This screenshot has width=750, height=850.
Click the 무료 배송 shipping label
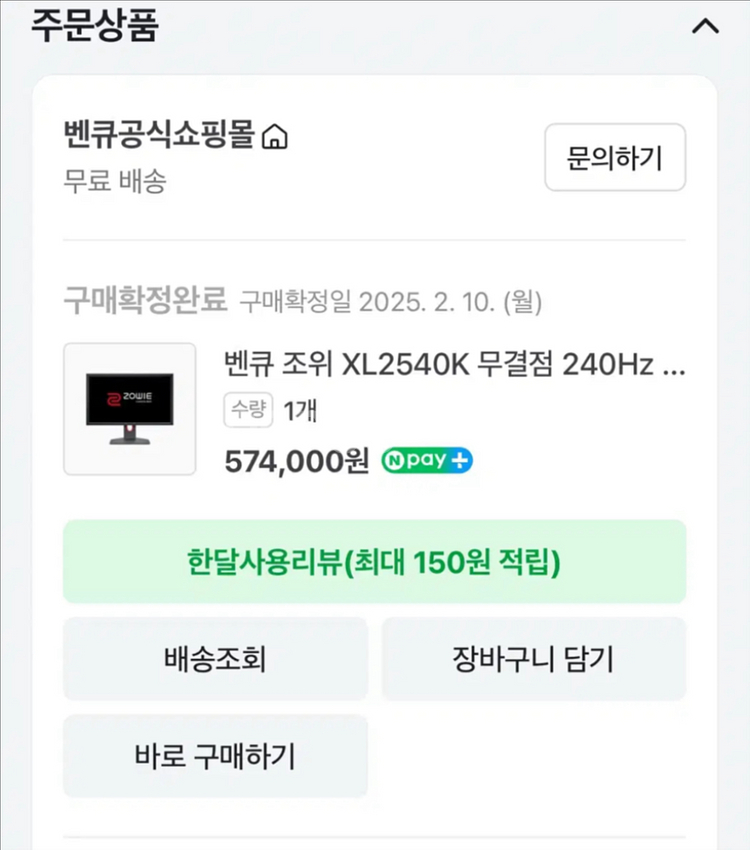tap(115, 182)
